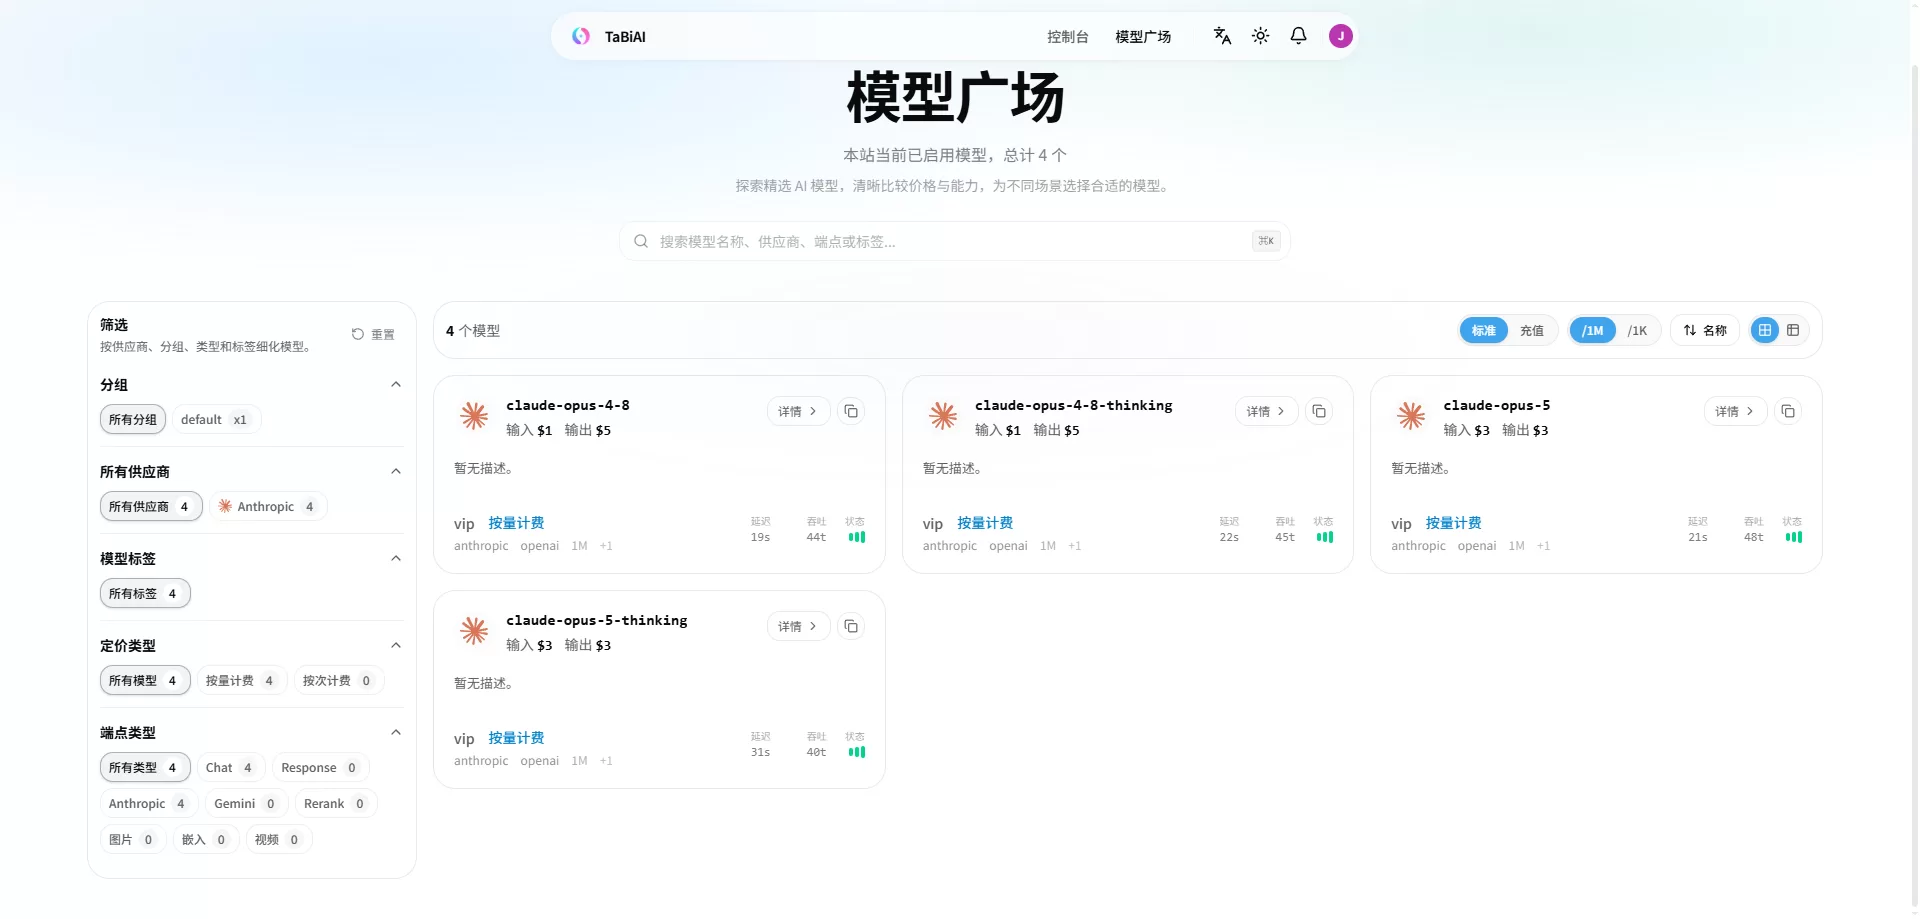Click the search magnifier icon
The image size is (1920, 919).
(x=641, y=241)
